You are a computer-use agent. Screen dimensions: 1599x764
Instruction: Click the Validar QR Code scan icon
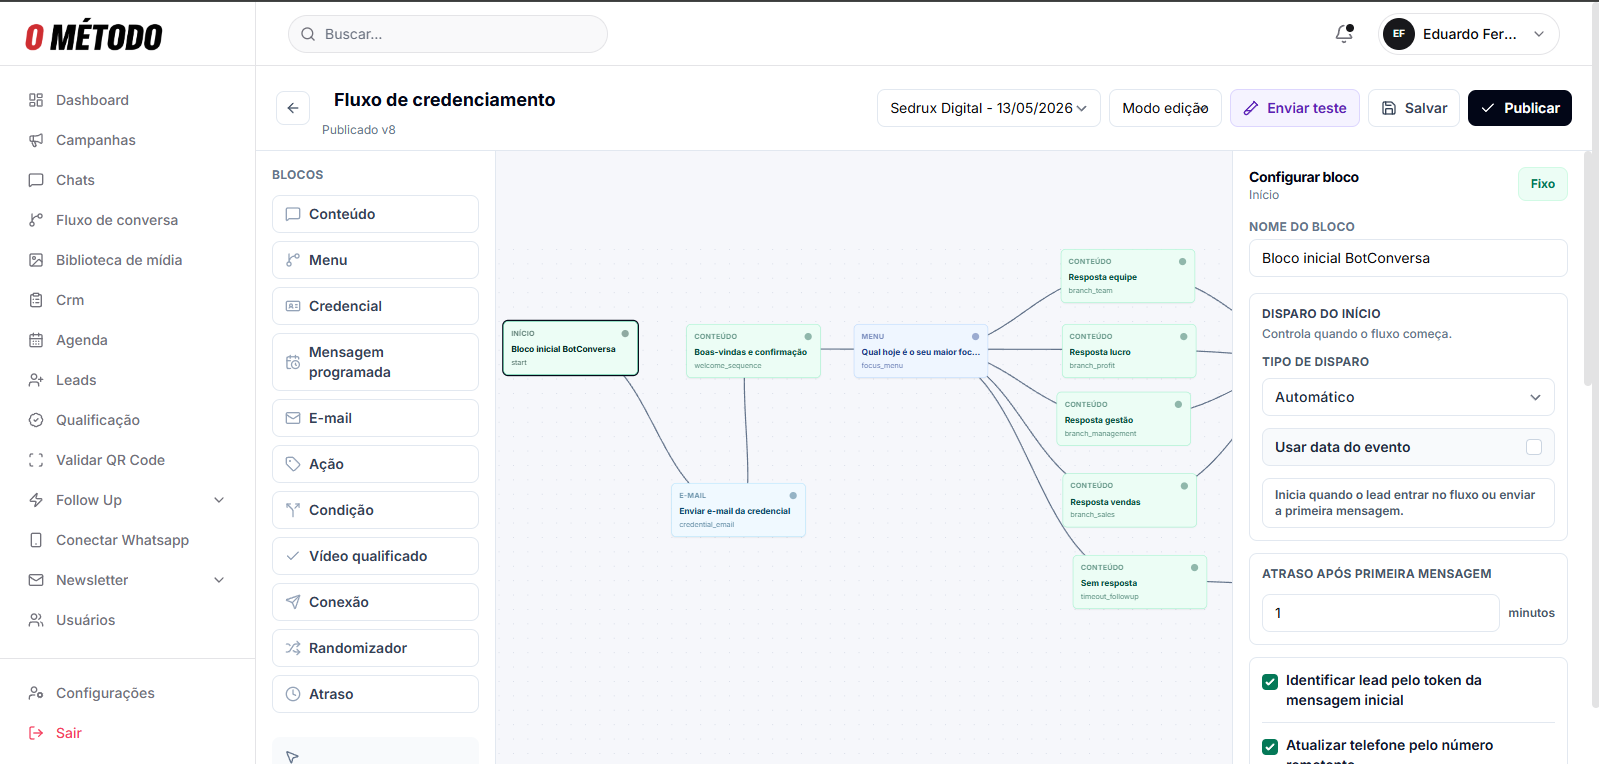click(36, 460)
